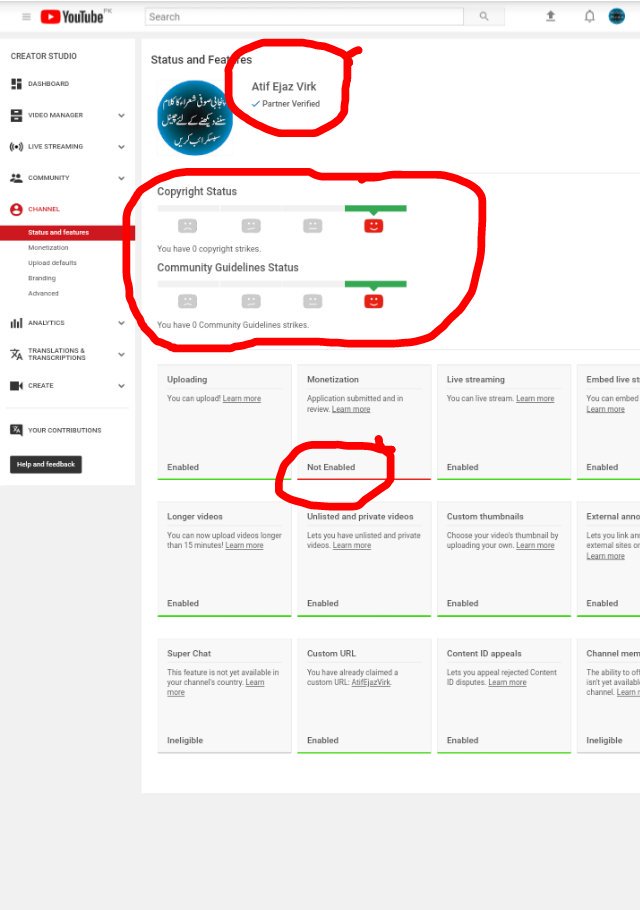Click the Atif Ejaz Virk channel name

284,86
